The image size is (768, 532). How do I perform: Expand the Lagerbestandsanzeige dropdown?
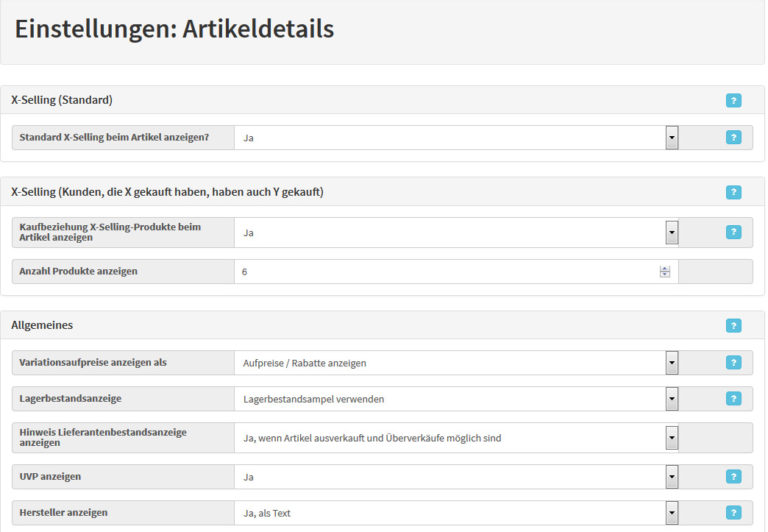[671, 398]
